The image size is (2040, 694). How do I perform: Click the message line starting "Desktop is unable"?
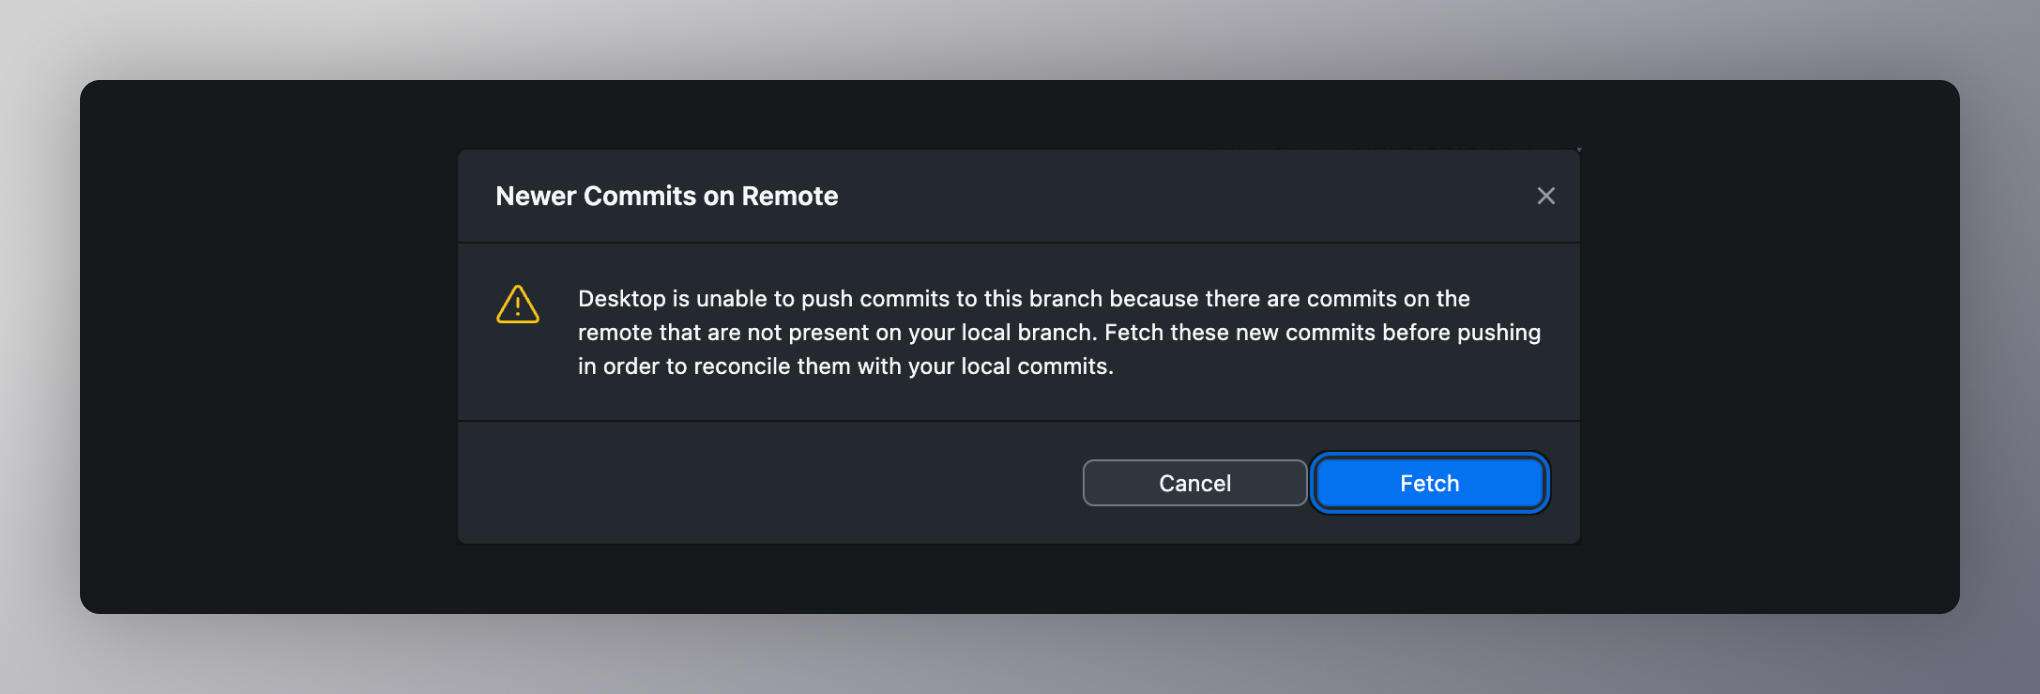point(1024,299)
